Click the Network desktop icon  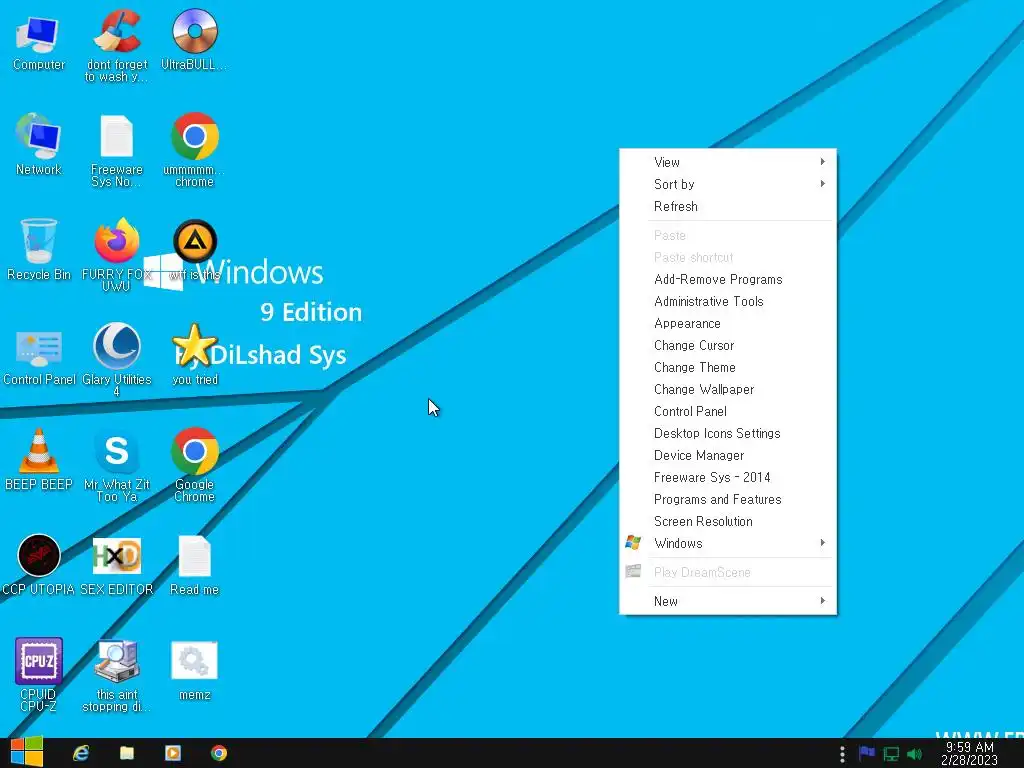[x=39, y=145]
